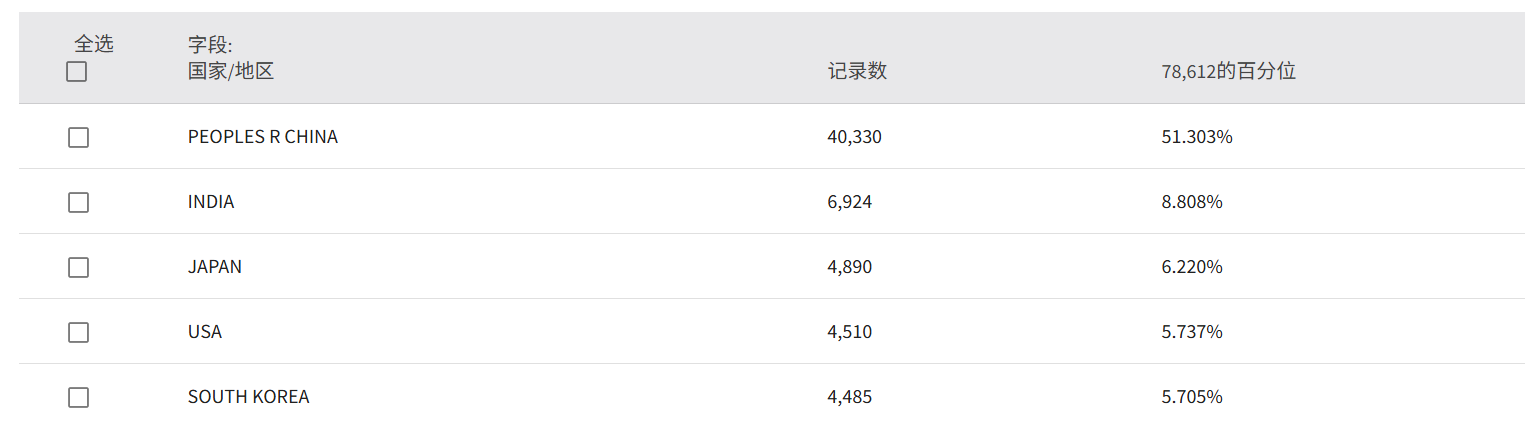Enable the USA row checkbox
Screen dimensions: 1525x424
tap(78, 332)
